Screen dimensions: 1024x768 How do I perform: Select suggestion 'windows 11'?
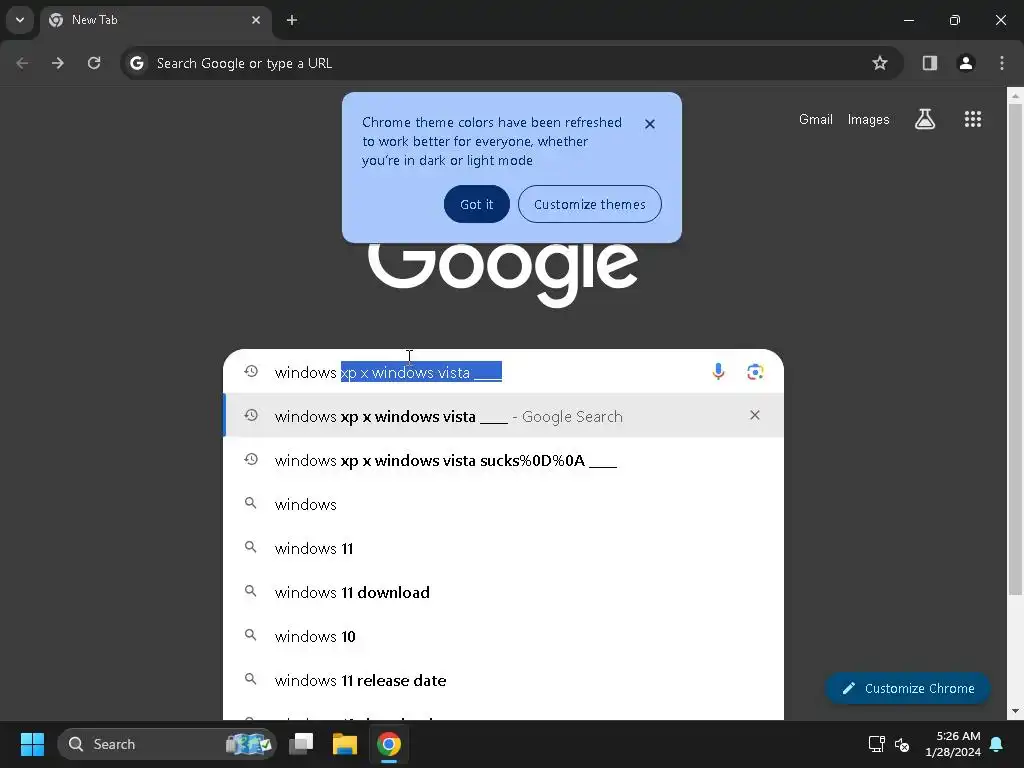[x=503, y=548]
